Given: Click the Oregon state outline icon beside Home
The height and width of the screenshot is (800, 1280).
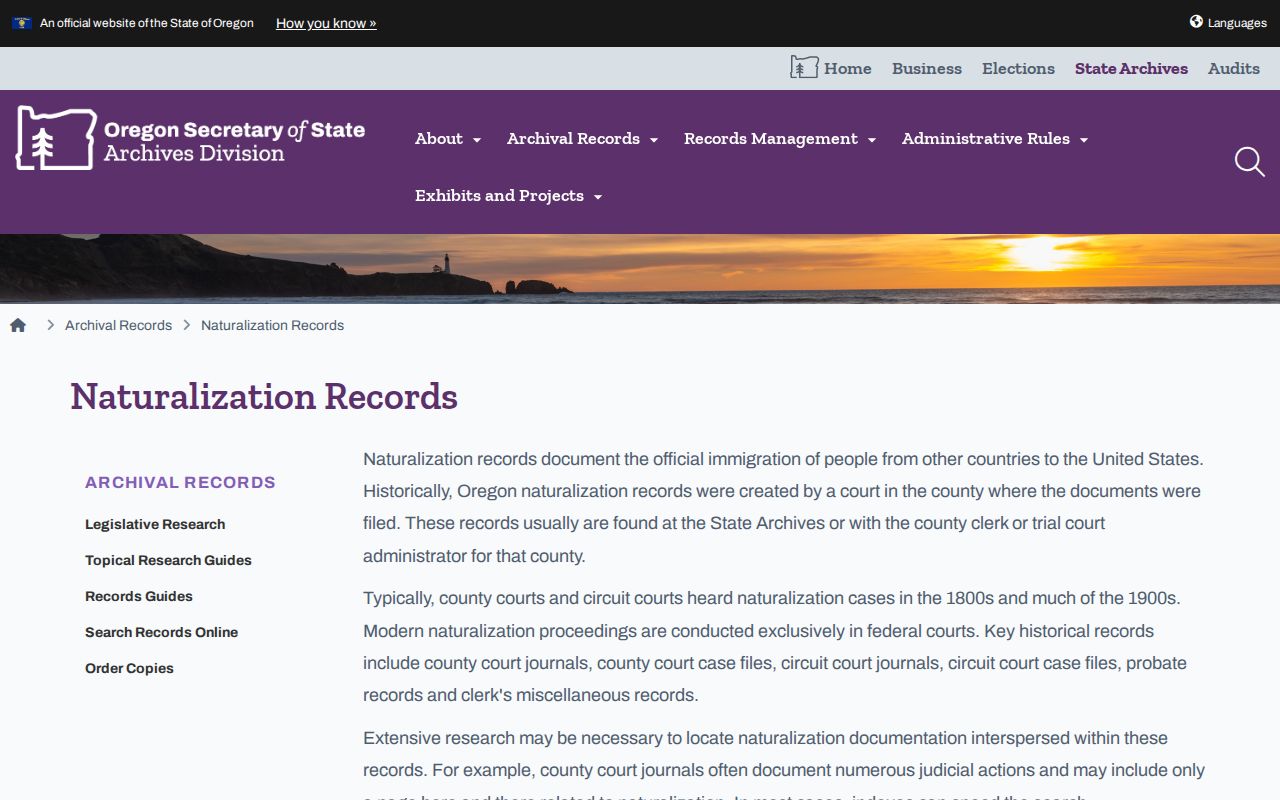Looking at the screenshot, I should 804,68.
